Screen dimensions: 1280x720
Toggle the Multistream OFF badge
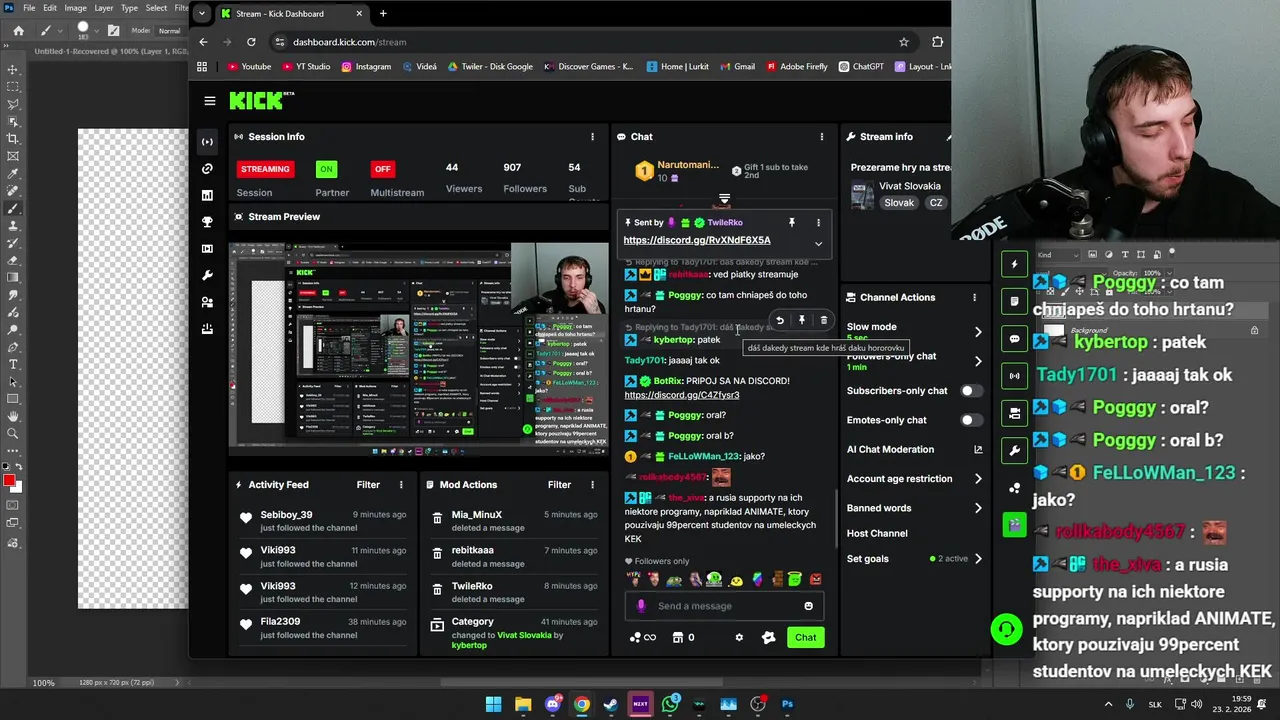tap(382, 169)
